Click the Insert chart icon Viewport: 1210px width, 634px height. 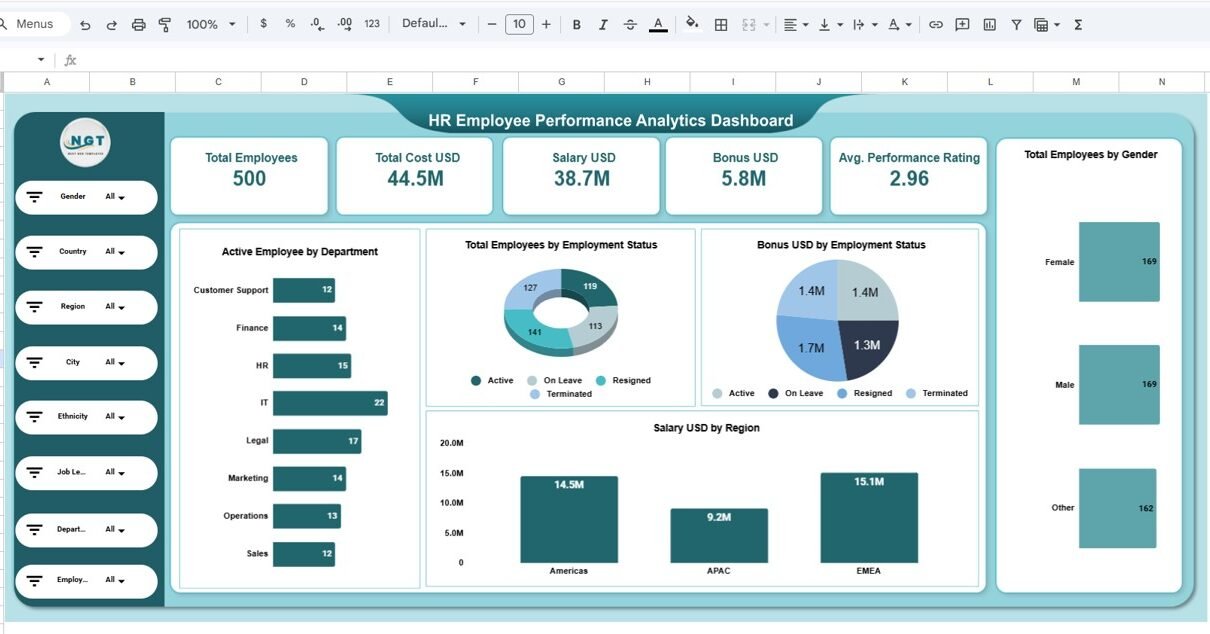point(989,24)
